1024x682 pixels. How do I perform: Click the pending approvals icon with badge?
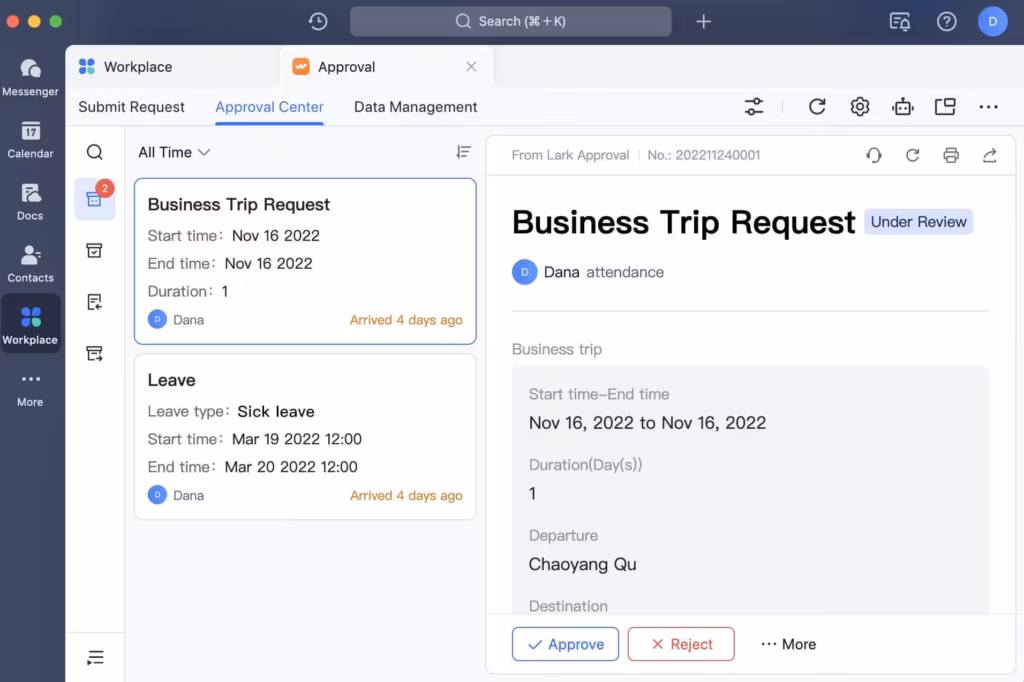coord(95,199)
